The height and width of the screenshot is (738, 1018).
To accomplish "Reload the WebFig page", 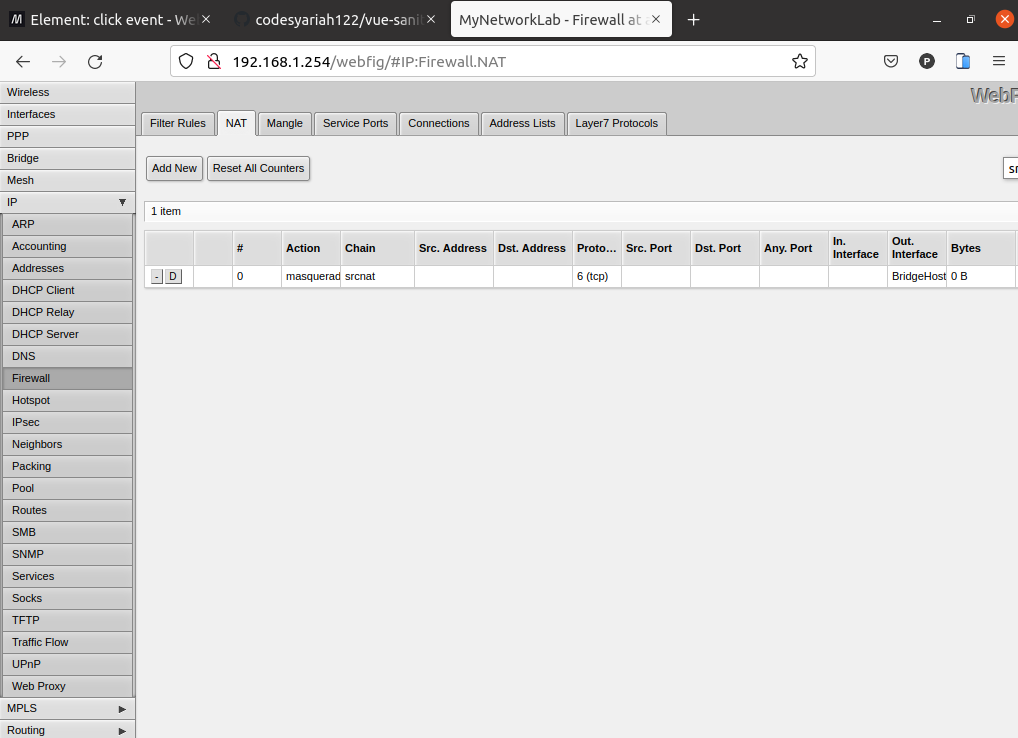I will (95, 62).
